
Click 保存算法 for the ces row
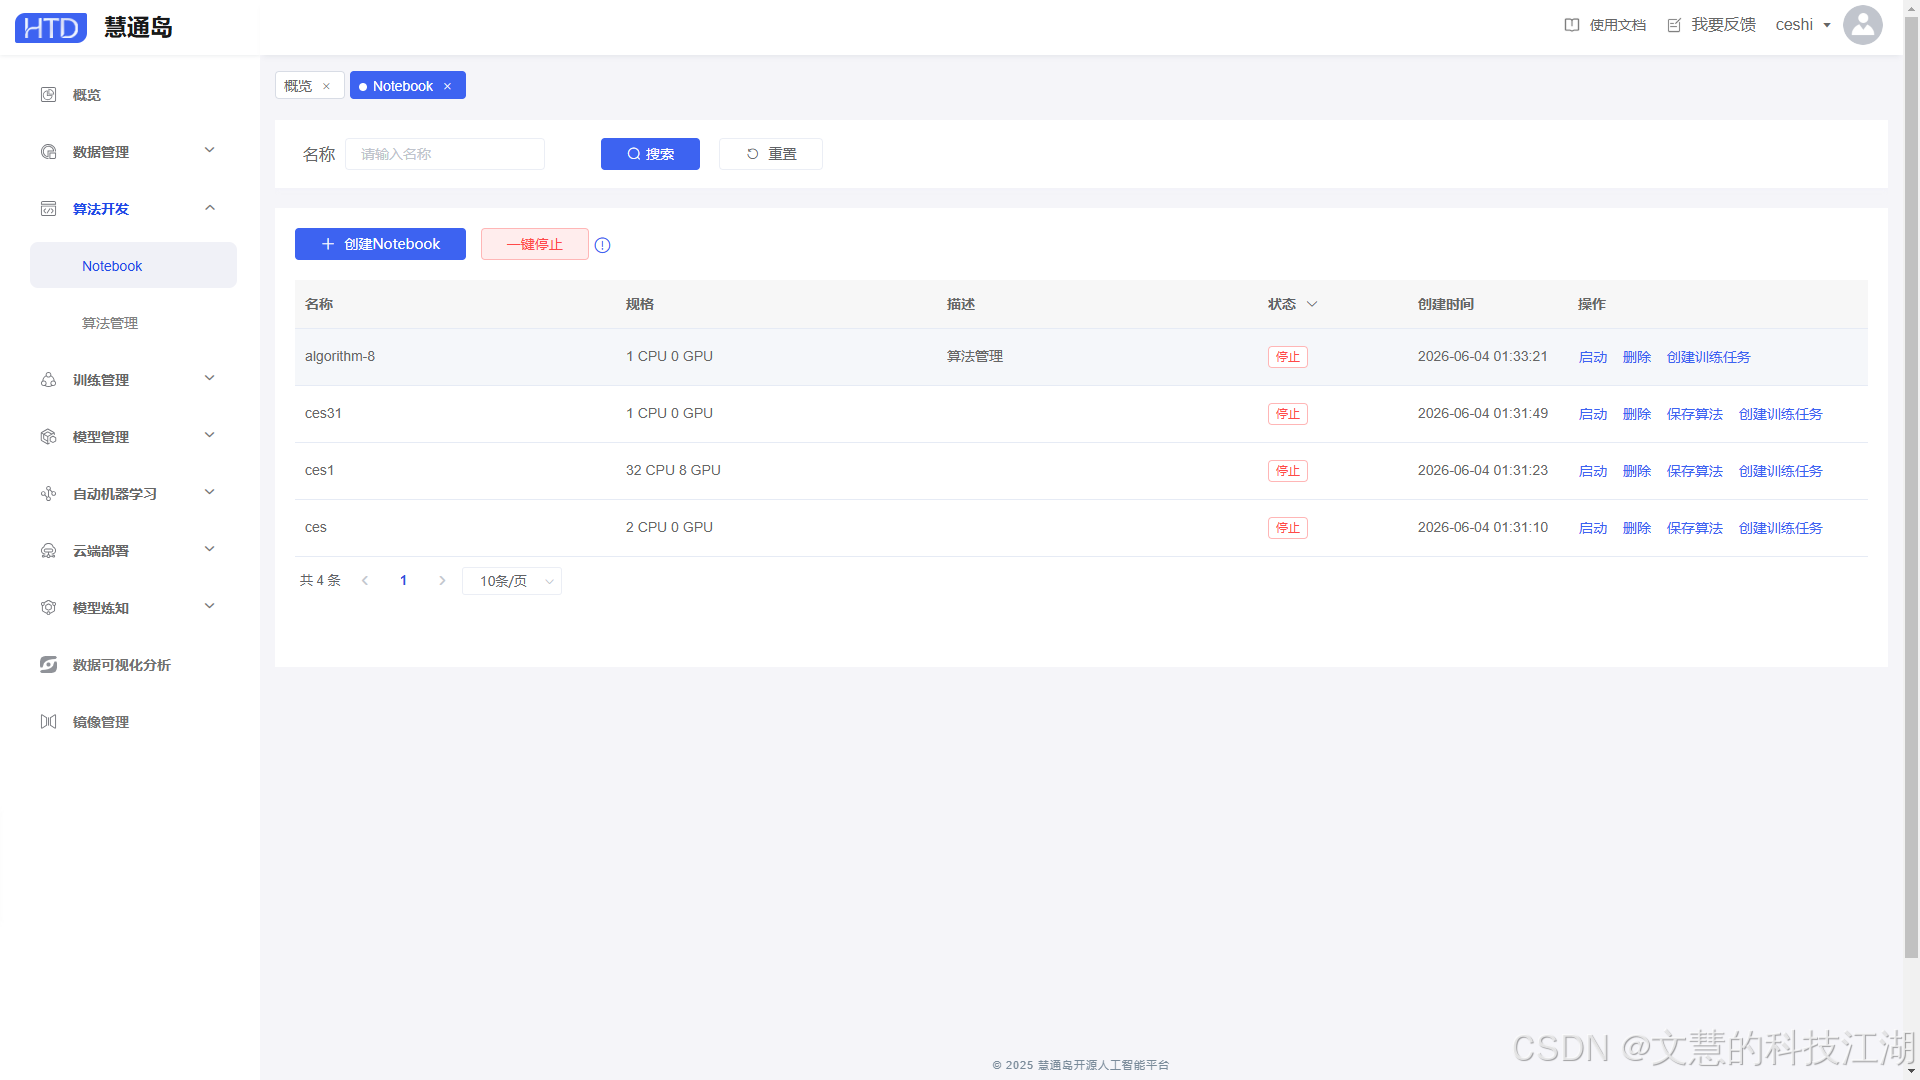1695,528
